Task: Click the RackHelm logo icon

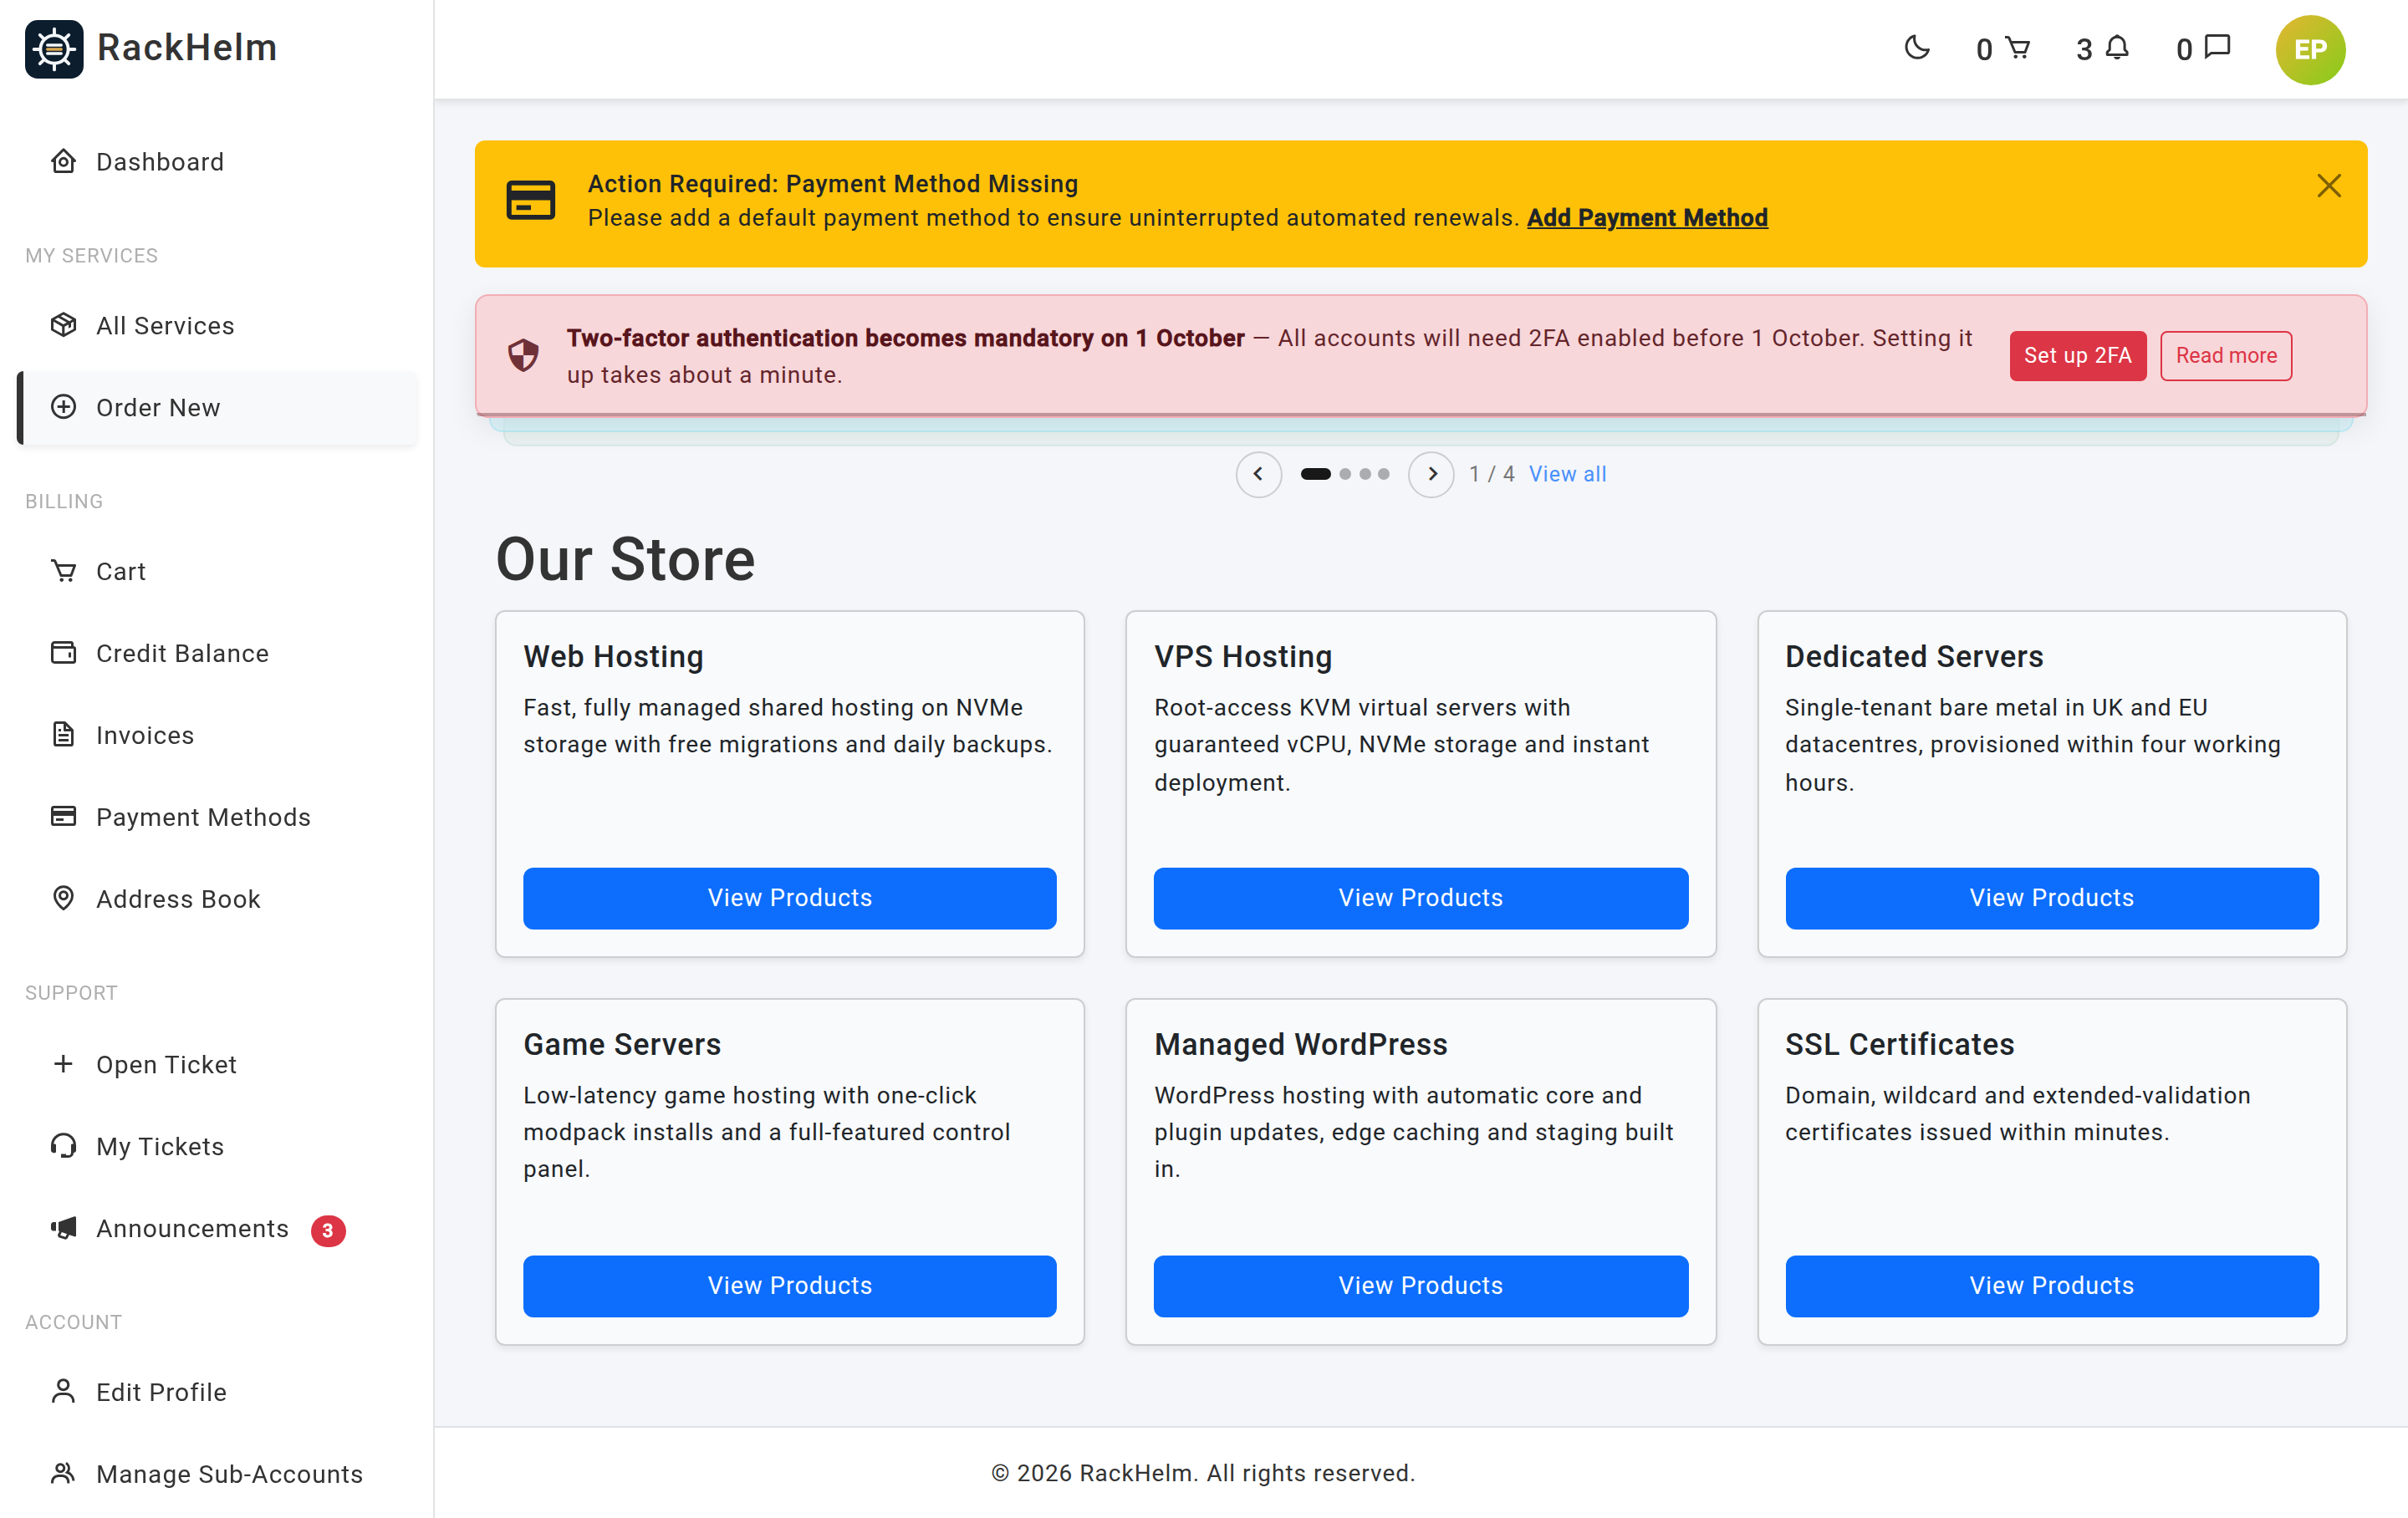Action: pyautogui.click(x=54, y=48)
